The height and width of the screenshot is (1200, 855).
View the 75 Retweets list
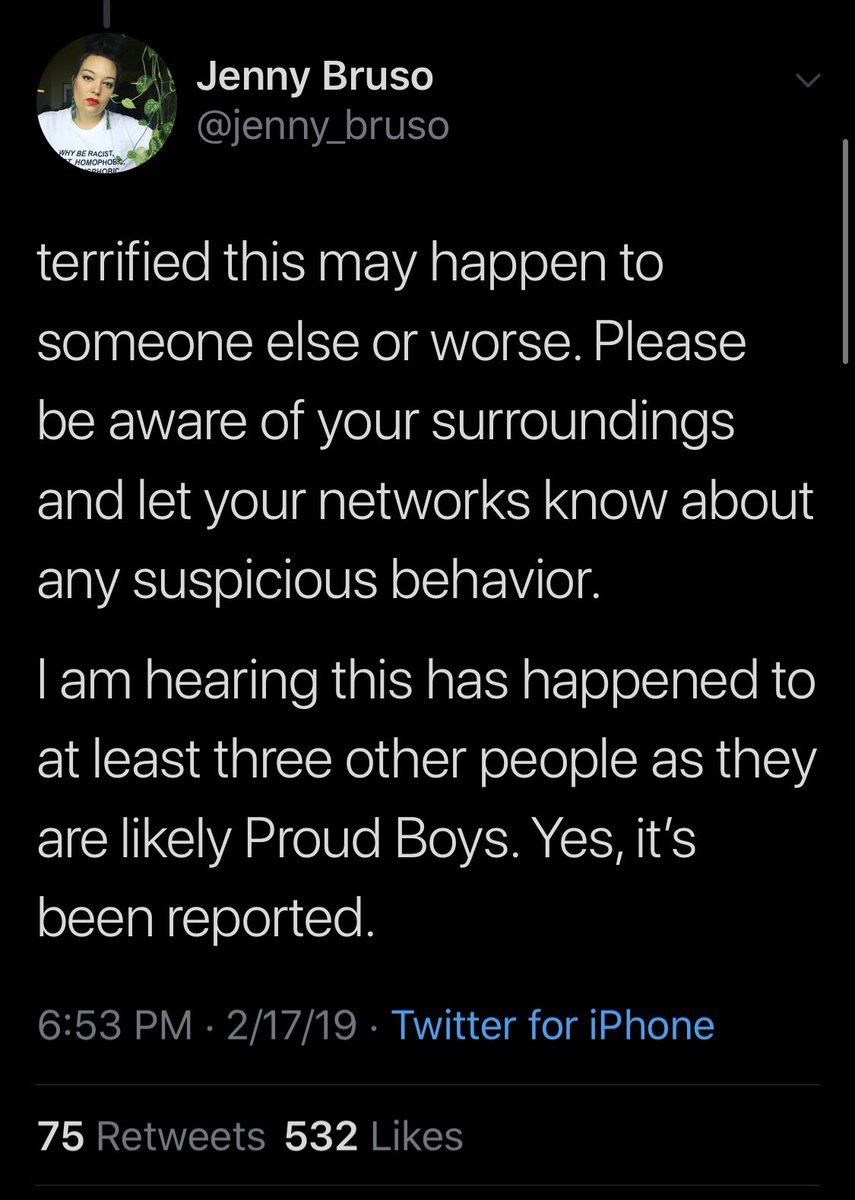tap(151, 1136)
